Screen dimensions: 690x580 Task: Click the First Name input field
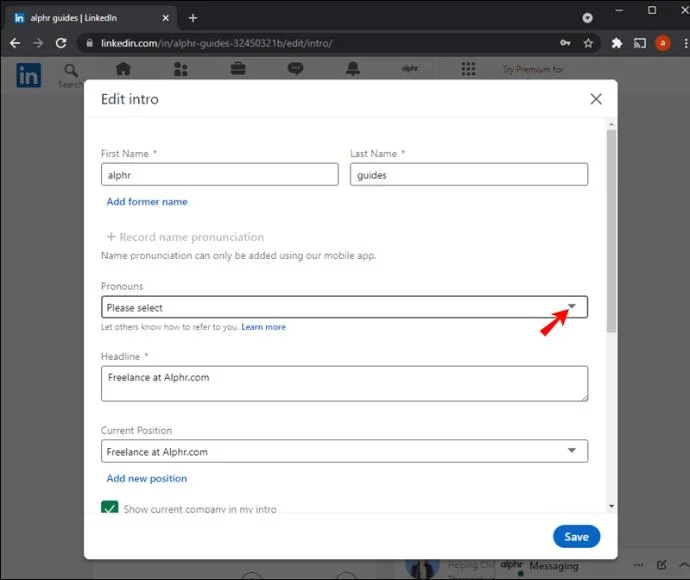(220, 174)
